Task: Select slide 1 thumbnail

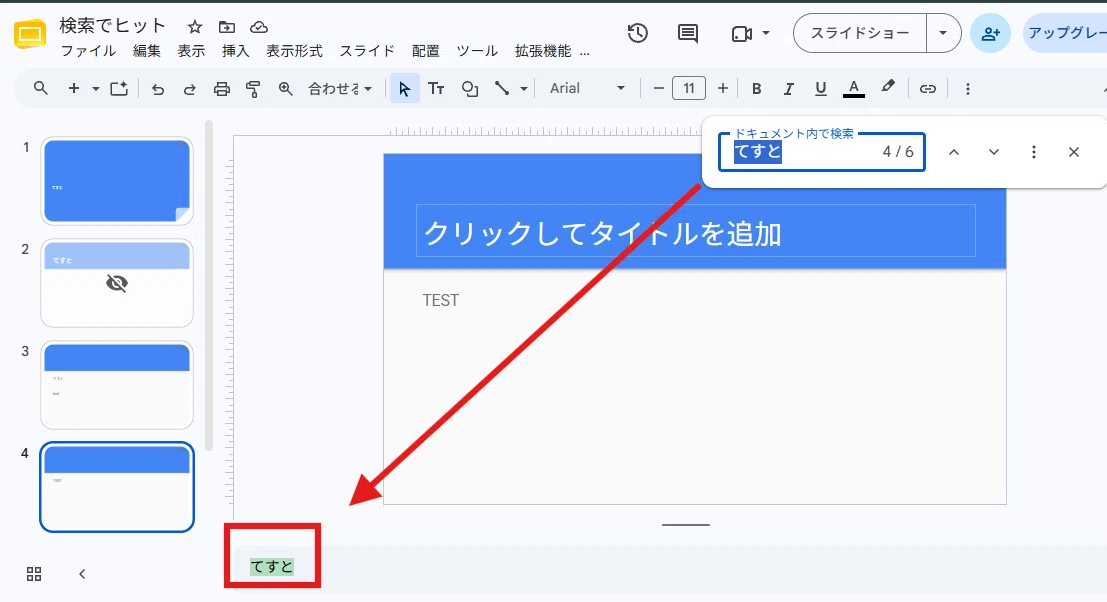Action: (x=117, y=181)
